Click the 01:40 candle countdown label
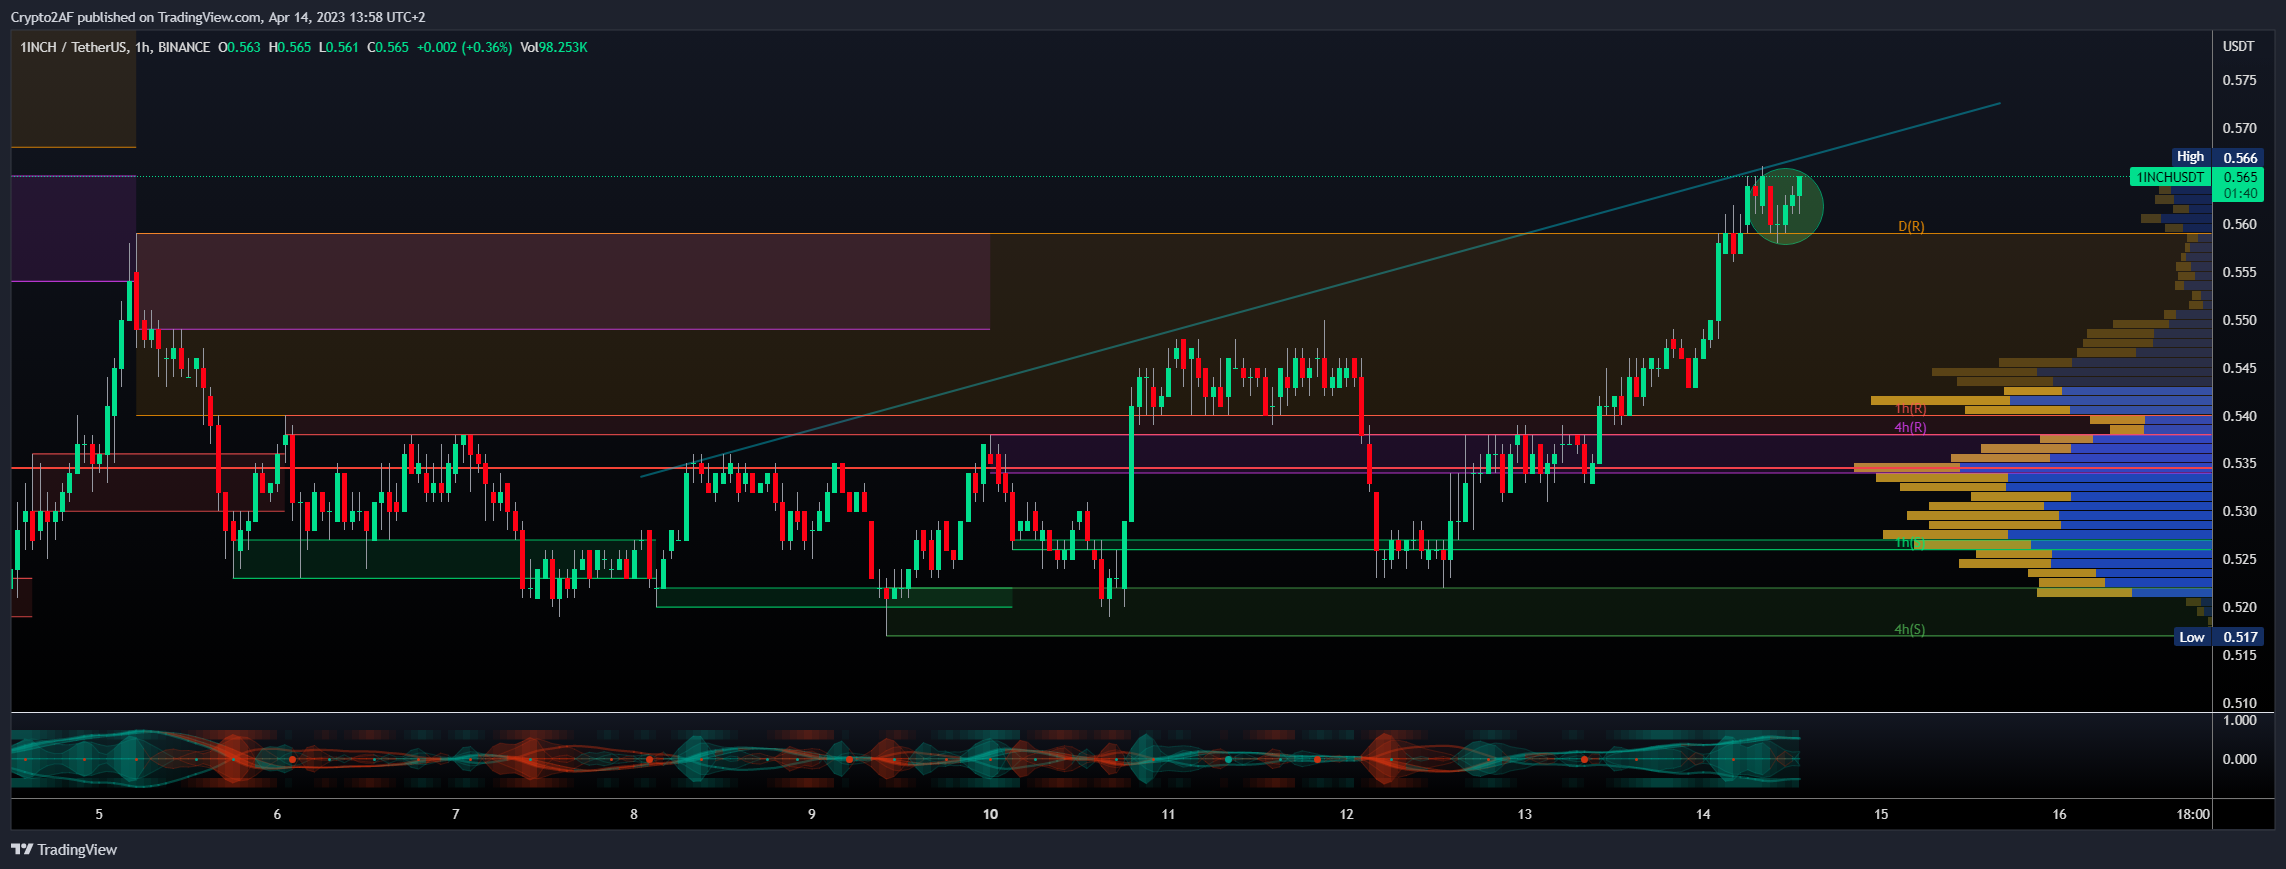2286x869 pixels. (2240, 193)
